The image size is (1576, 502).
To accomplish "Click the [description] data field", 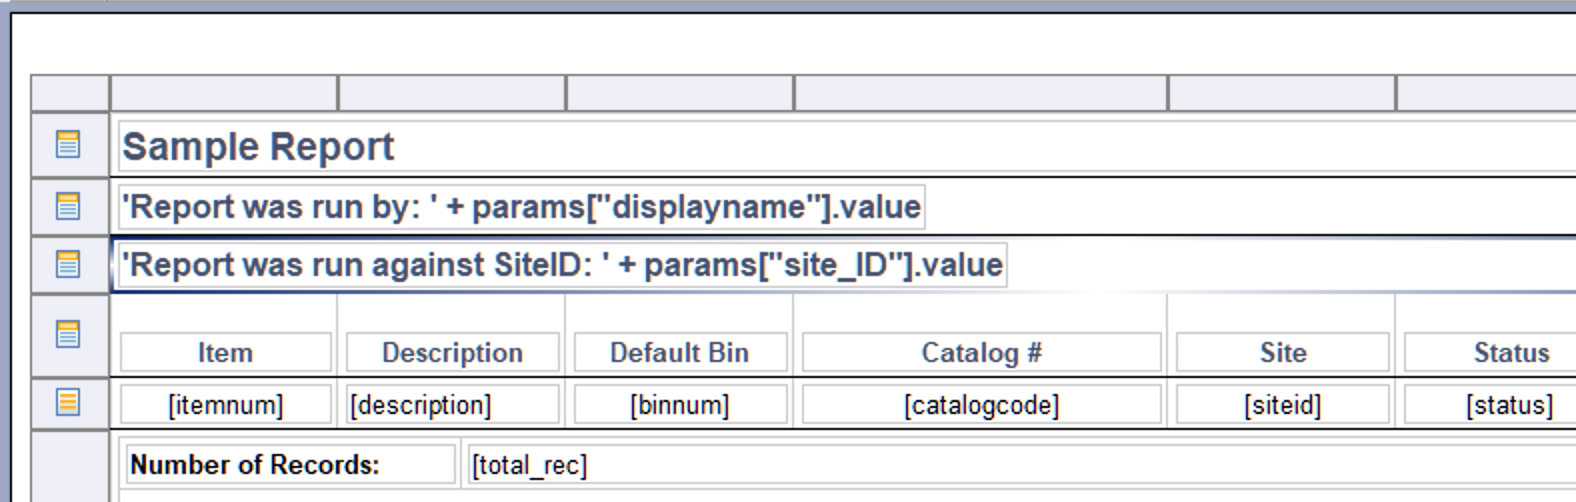I will point(452,405).
